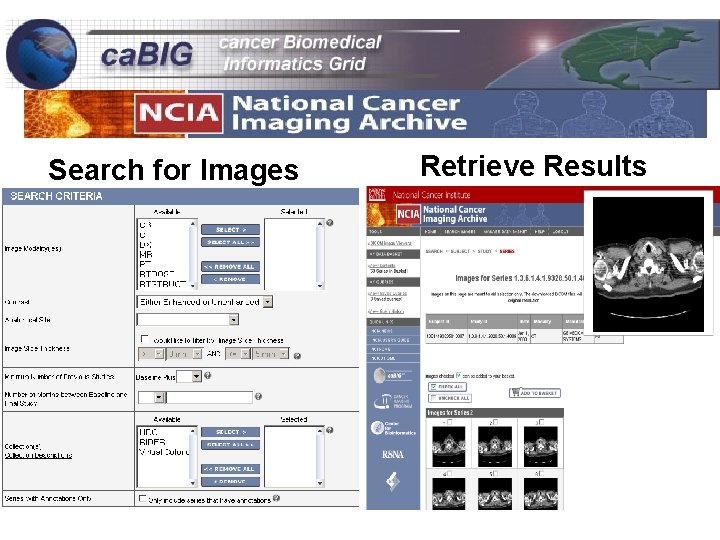Click the months between studies text field
The height and width of the screenshot is (540, 720).
click(209, 397)
